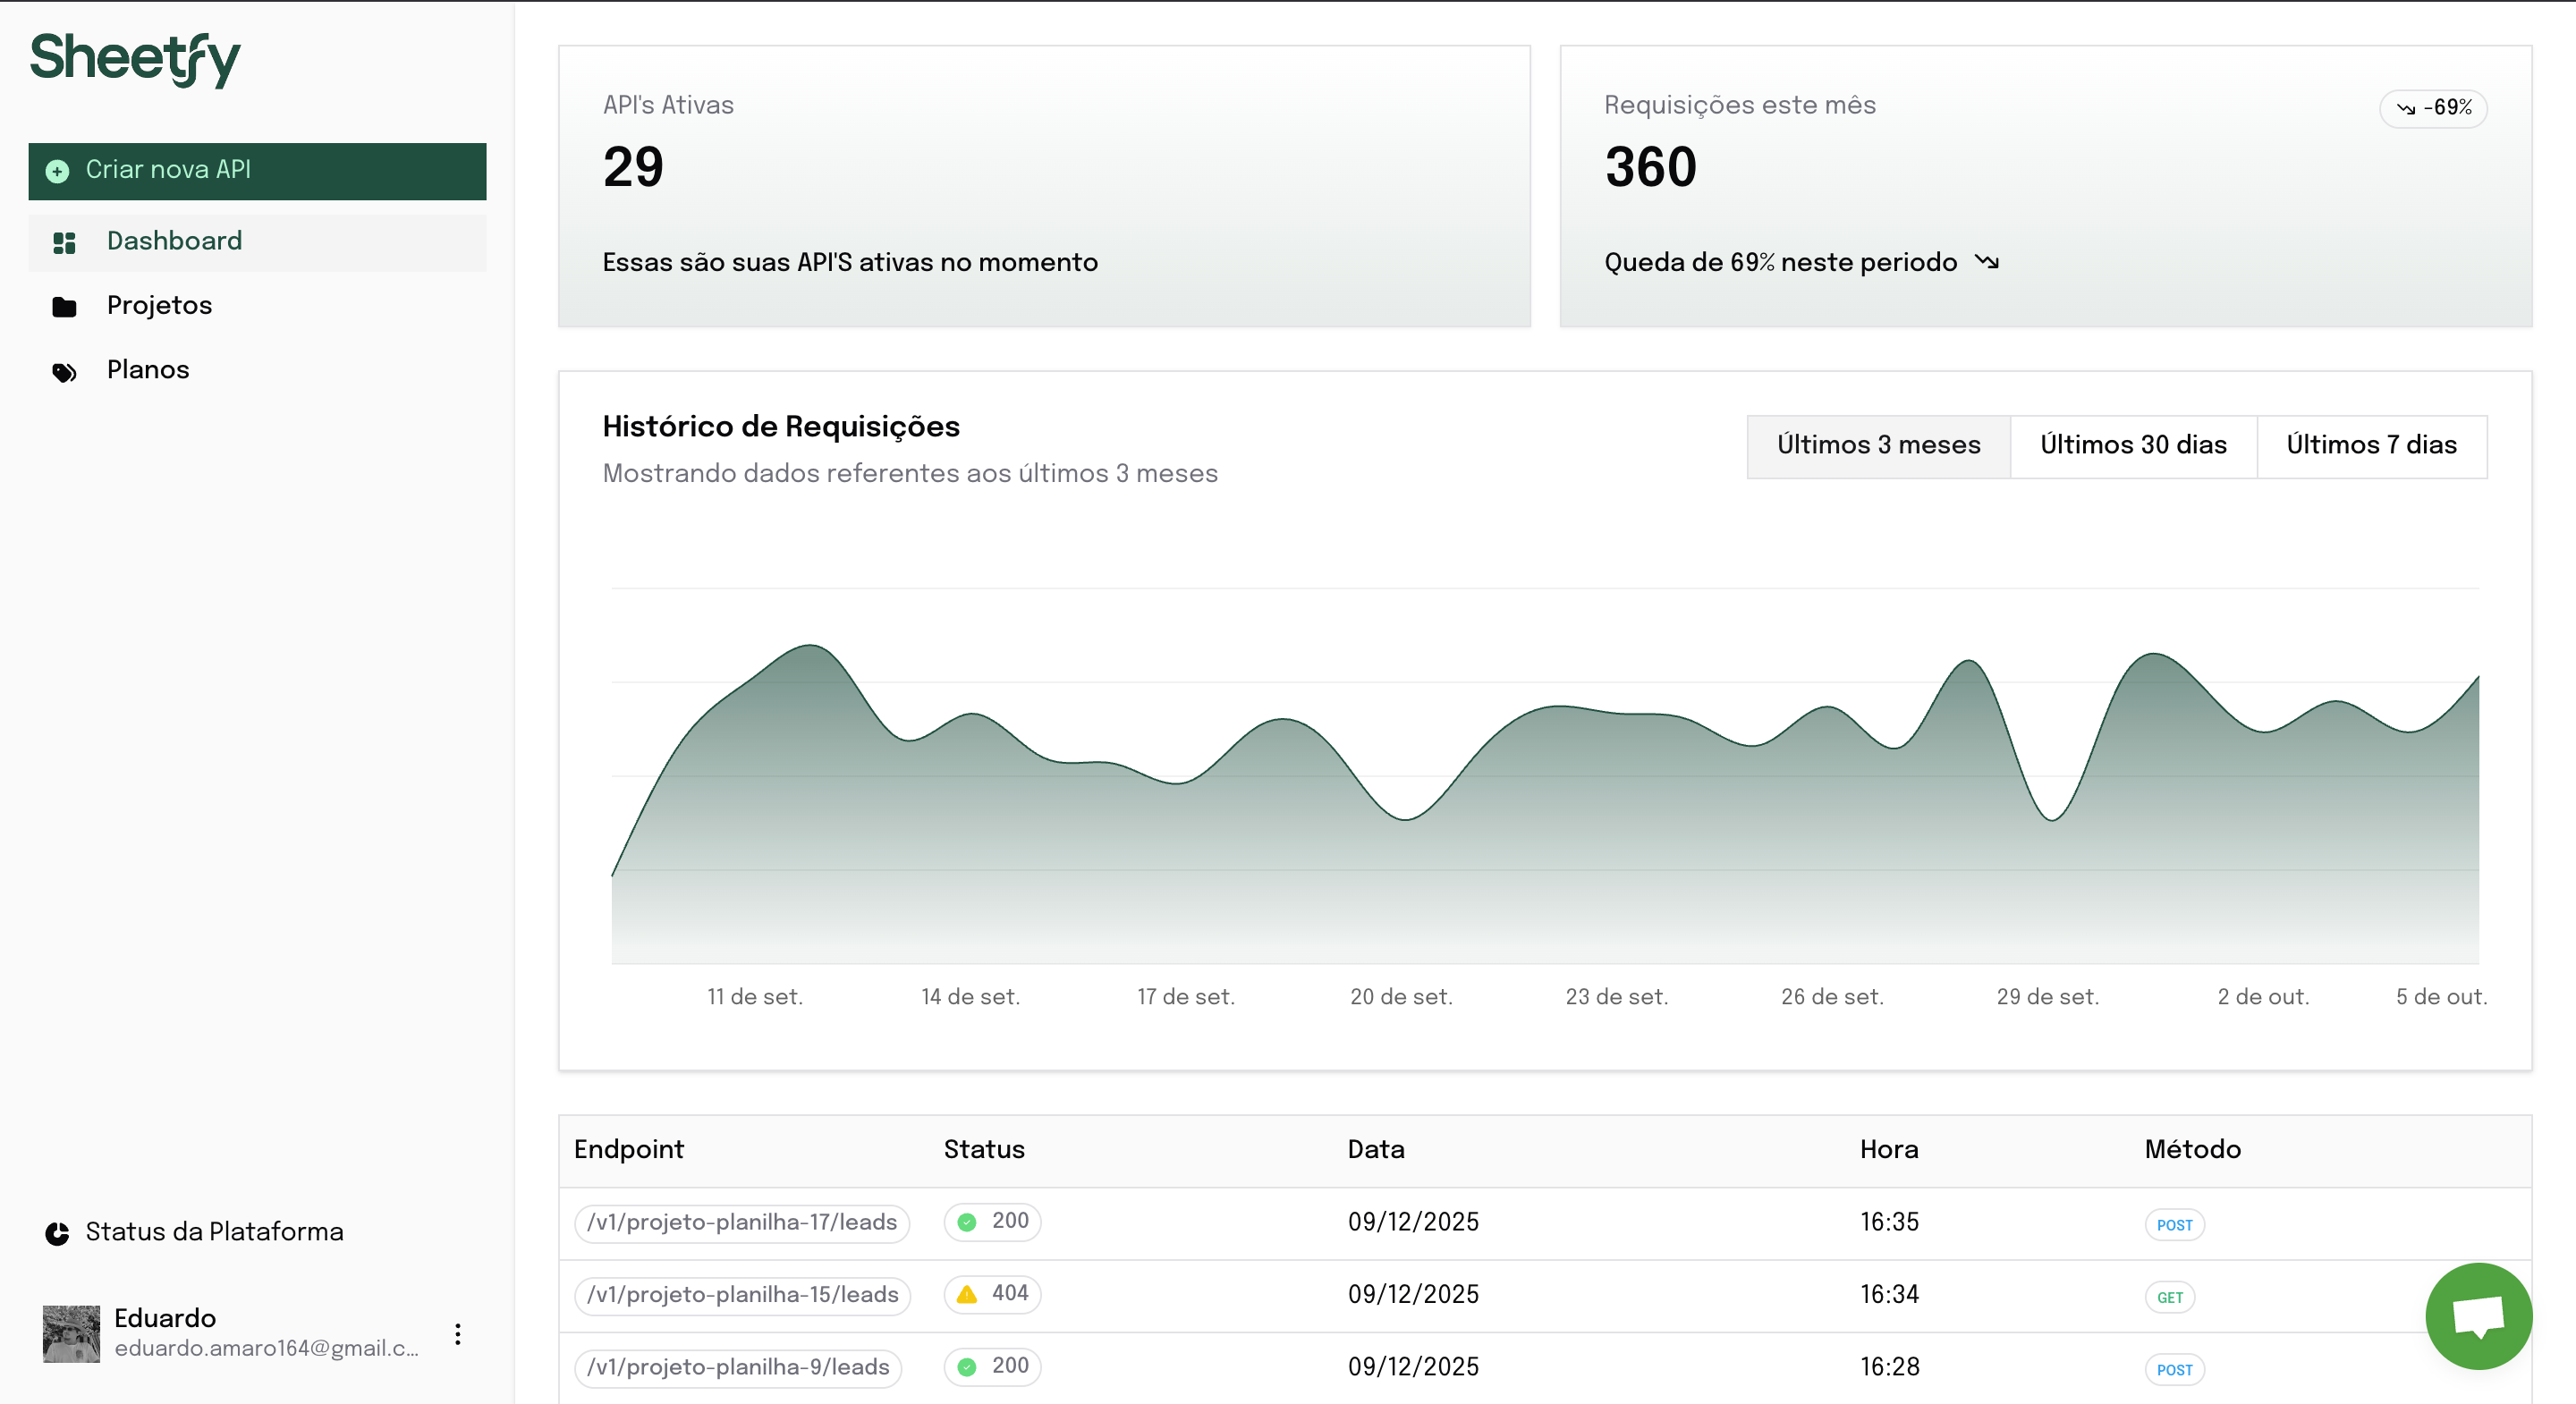
Task: Click the Dashboard grid icon
Action: pyautogui.click(x=64, y=242)
